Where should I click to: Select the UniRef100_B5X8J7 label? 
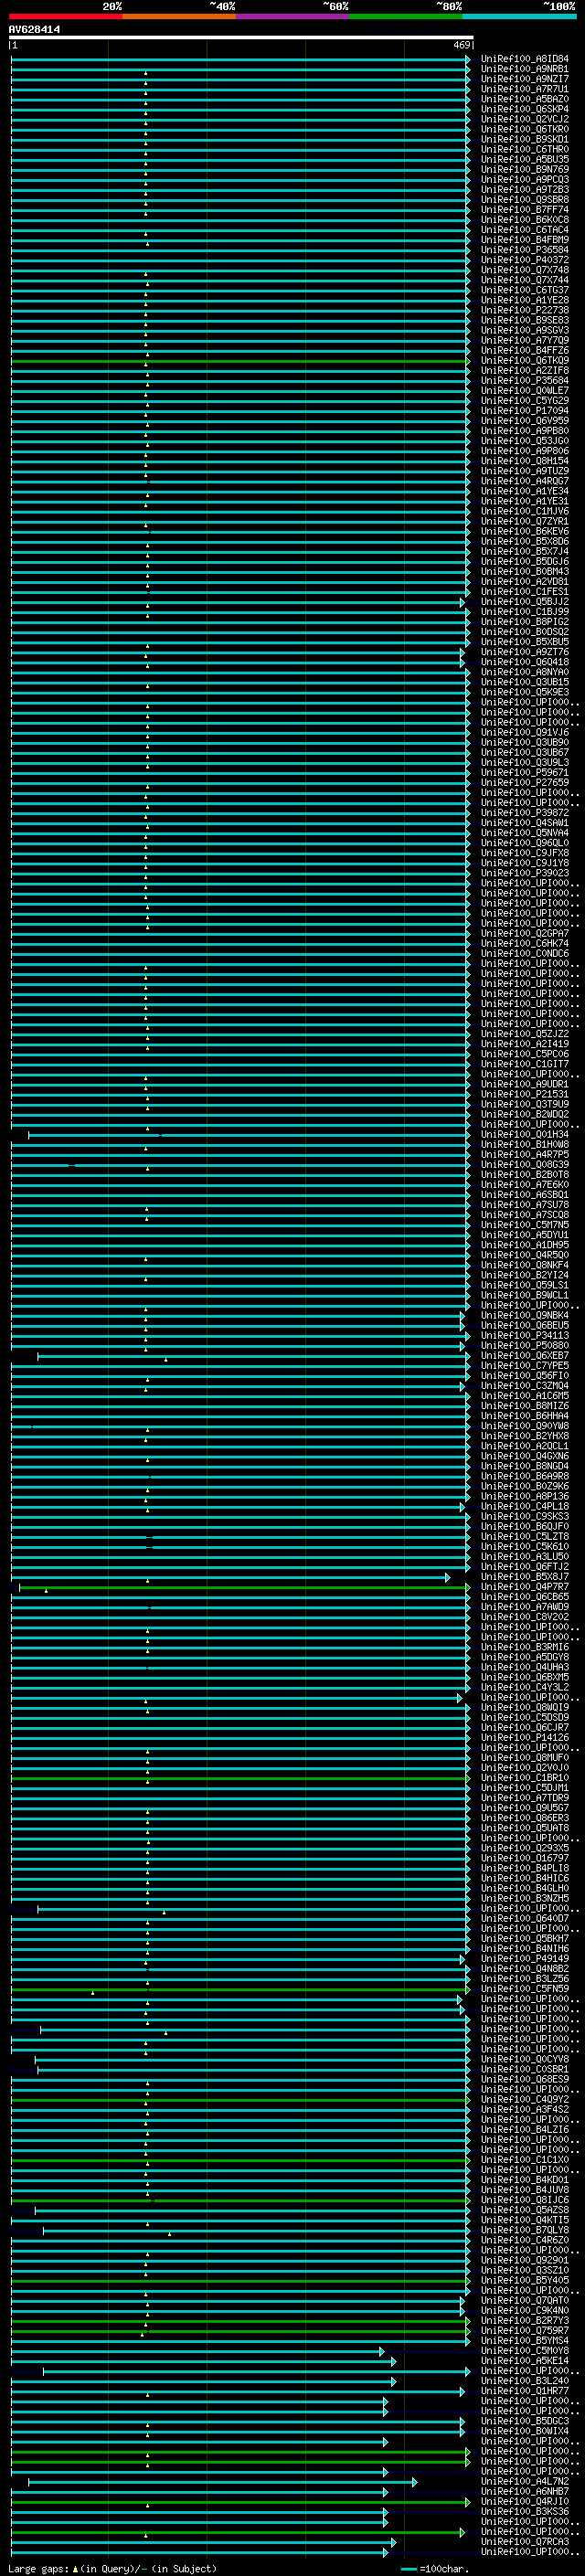point(524,1577)
